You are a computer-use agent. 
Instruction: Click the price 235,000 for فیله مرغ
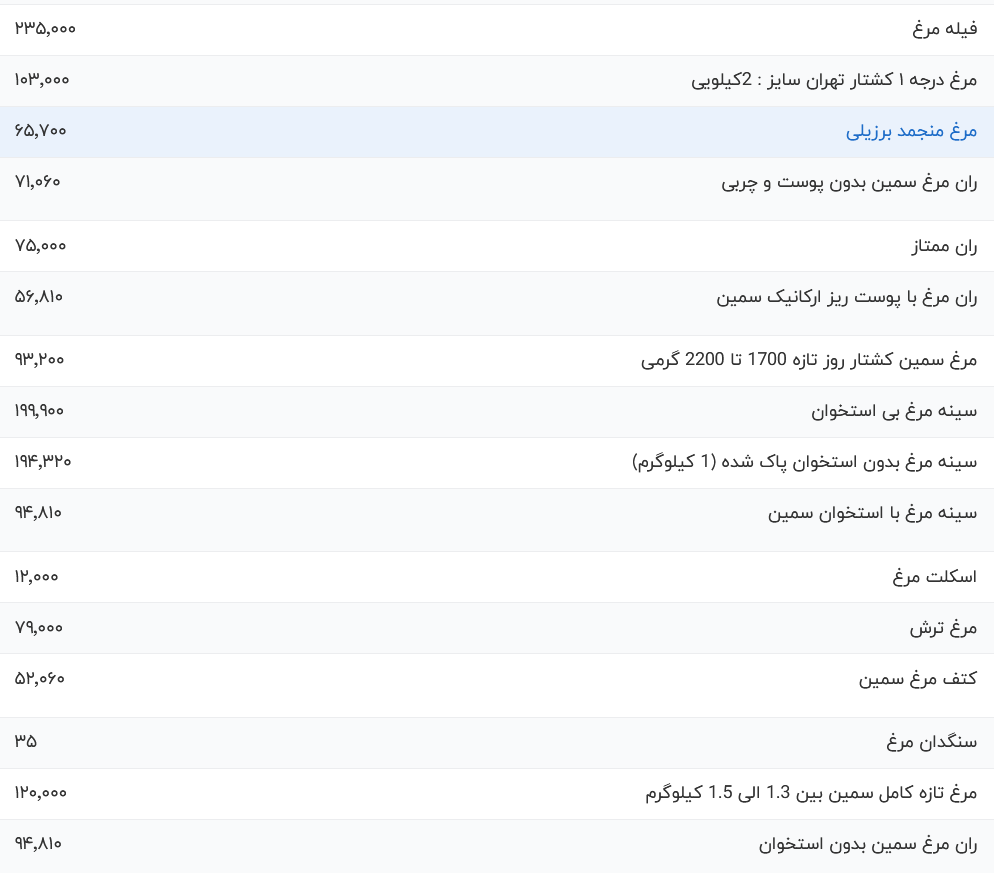pos(37,29)
